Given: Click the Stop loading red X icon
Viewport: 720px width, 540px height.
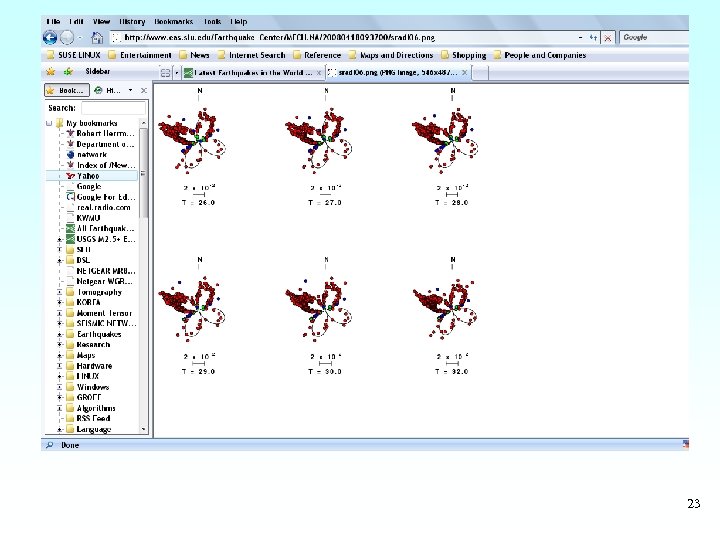Looking at the screenshot, I should point(608,38).
